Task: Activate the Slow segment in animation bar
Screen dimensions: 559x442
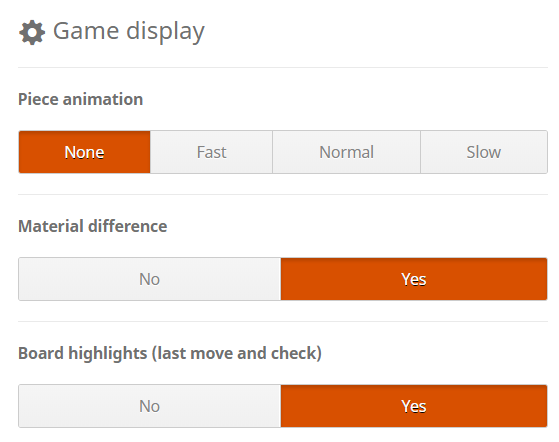Action: pos(484,152)
